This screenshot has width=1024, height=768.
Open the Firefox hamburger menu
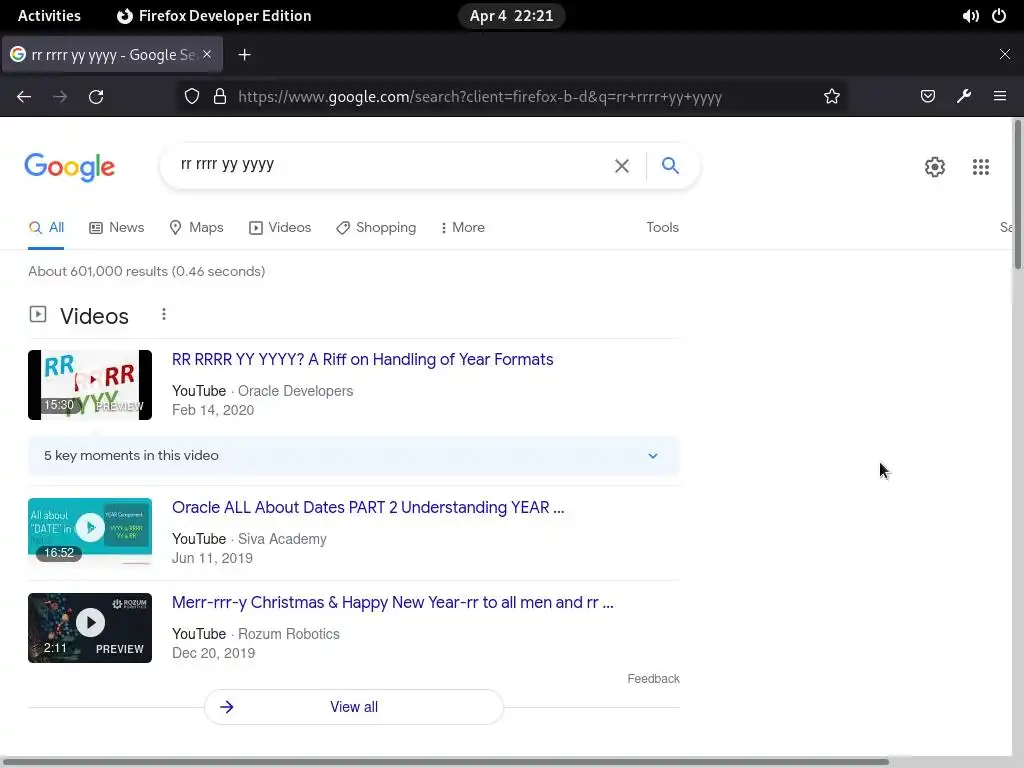pyautogui.click(x=1000, y=96)
